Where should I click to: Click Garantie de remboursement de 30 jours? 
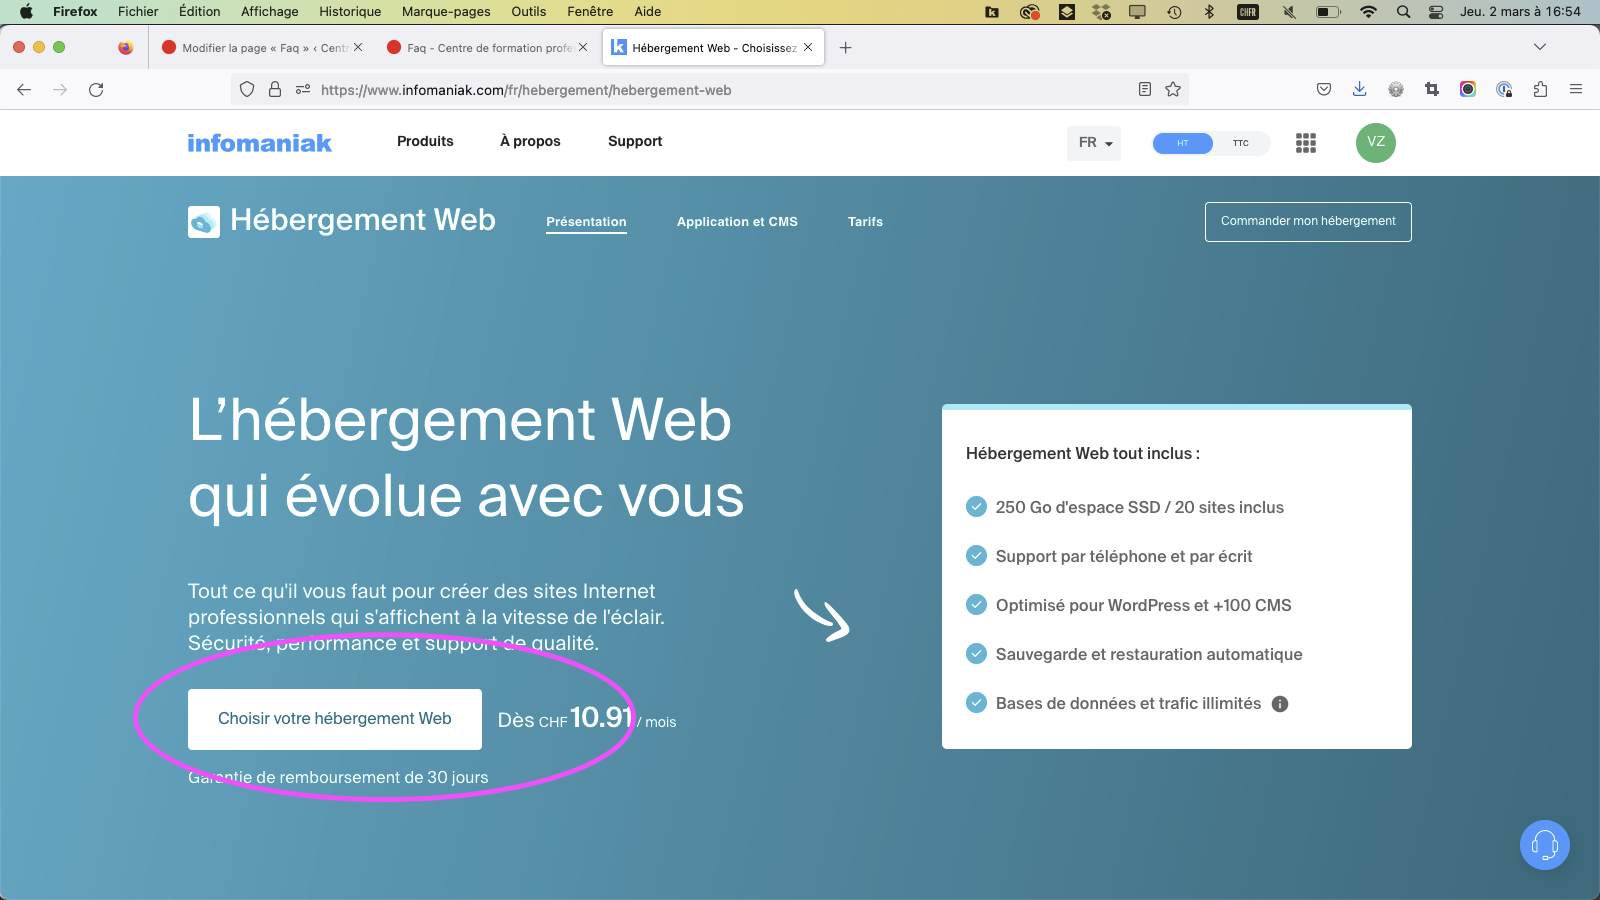tap(338, 777)
